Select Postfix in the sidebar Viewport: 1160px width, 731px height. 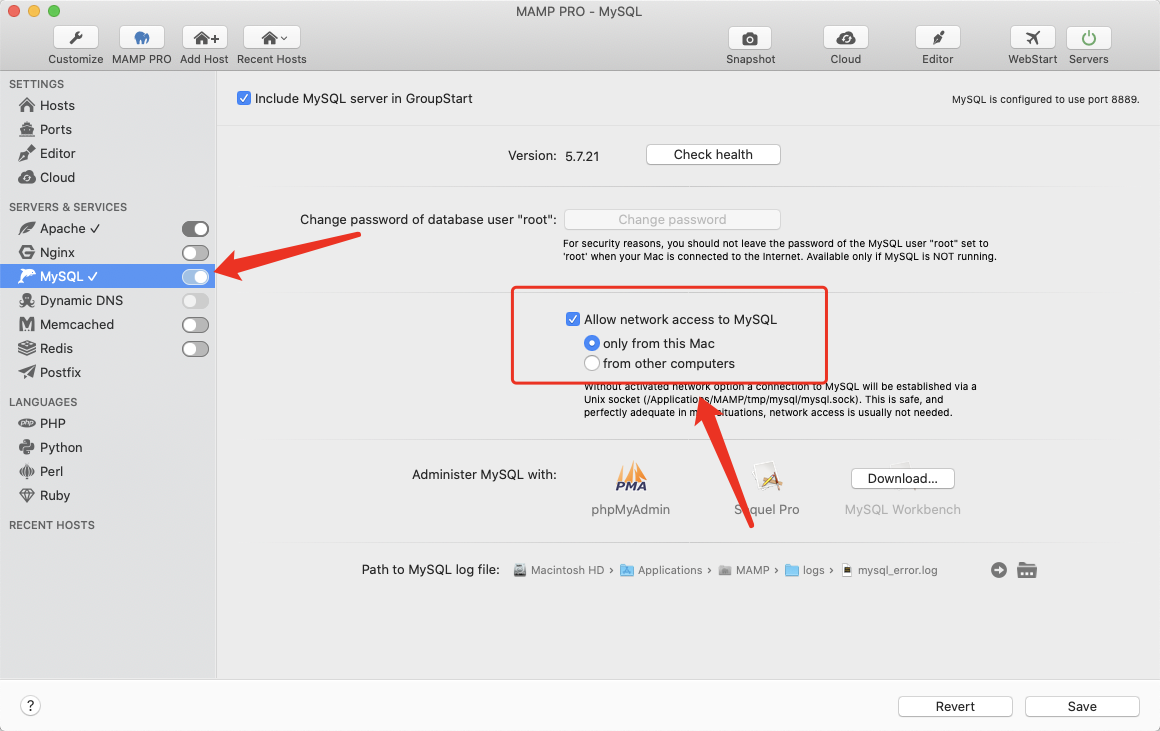pyautogui.click(x=108, y=372)
